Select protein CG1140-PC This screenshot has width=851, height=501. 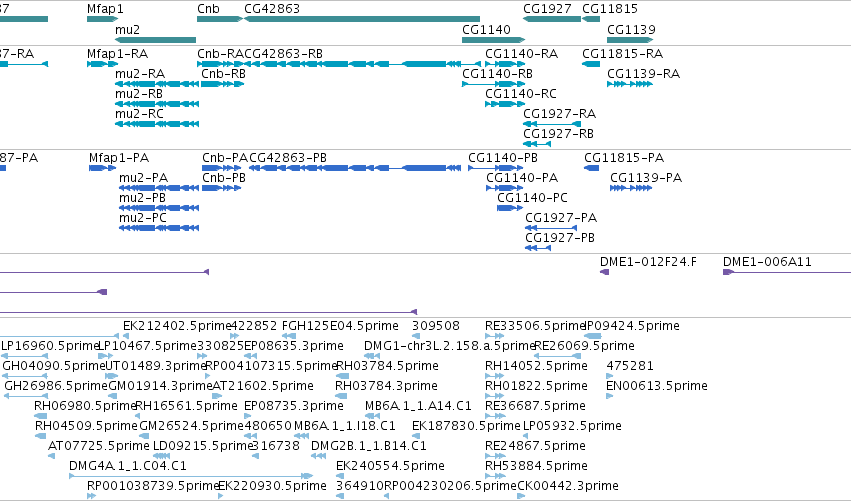click(x=532, y=198)
